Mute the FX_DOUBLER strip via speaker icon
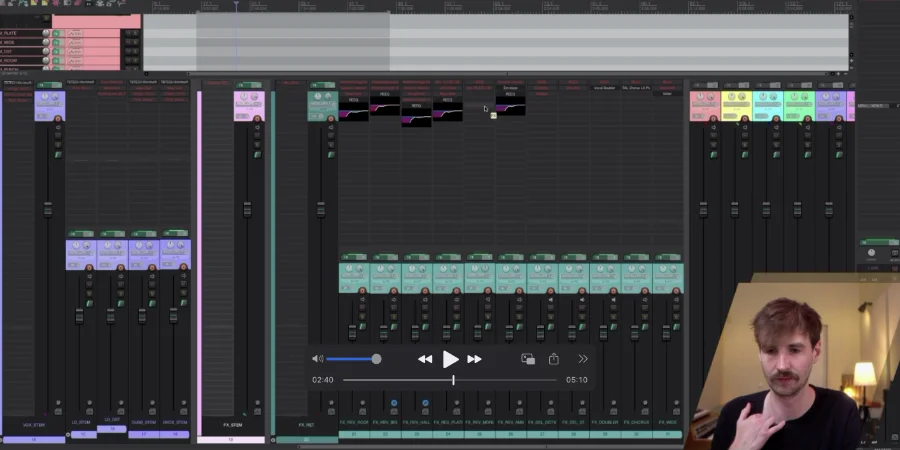 [614, 300]
